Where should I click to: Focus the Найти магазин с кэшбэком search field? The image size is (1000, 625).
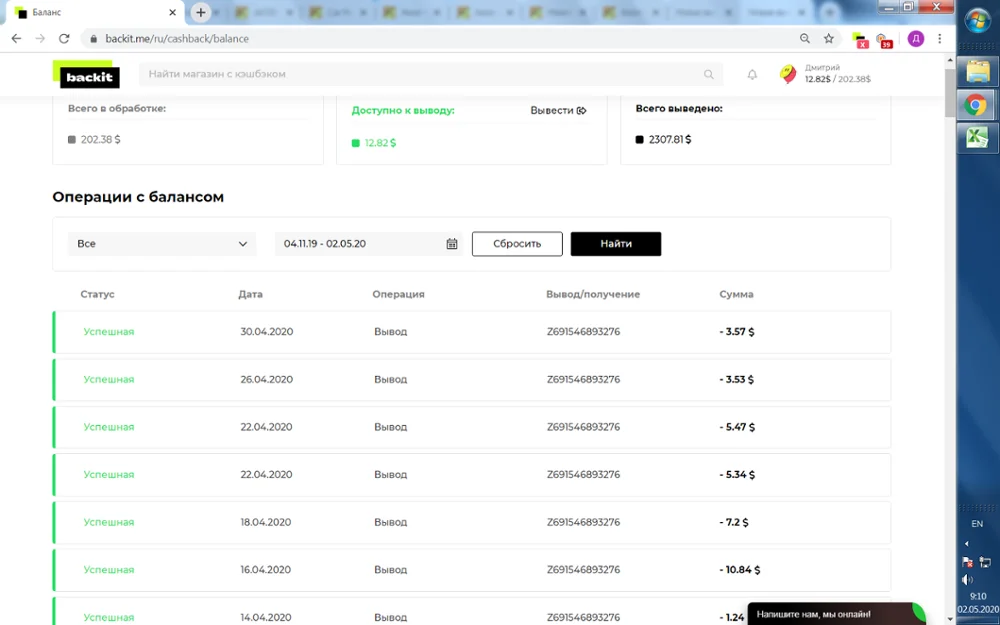[x=431, y=74]
